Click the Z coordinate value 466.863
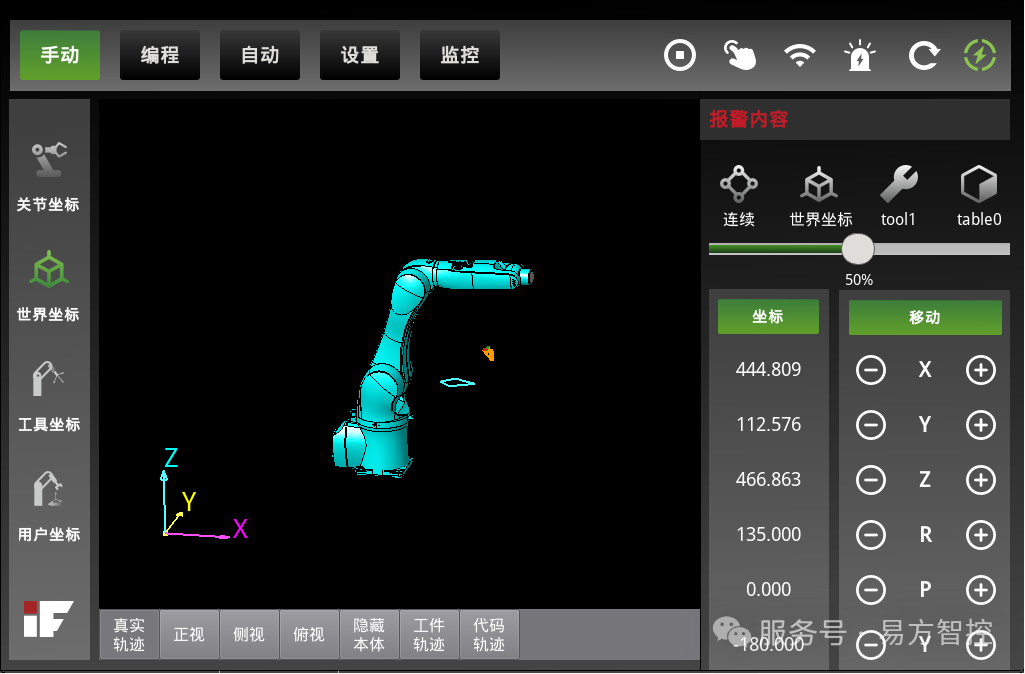Viewport: 1025px width, 674px height. pyautogui.click(x=768, y=479)
